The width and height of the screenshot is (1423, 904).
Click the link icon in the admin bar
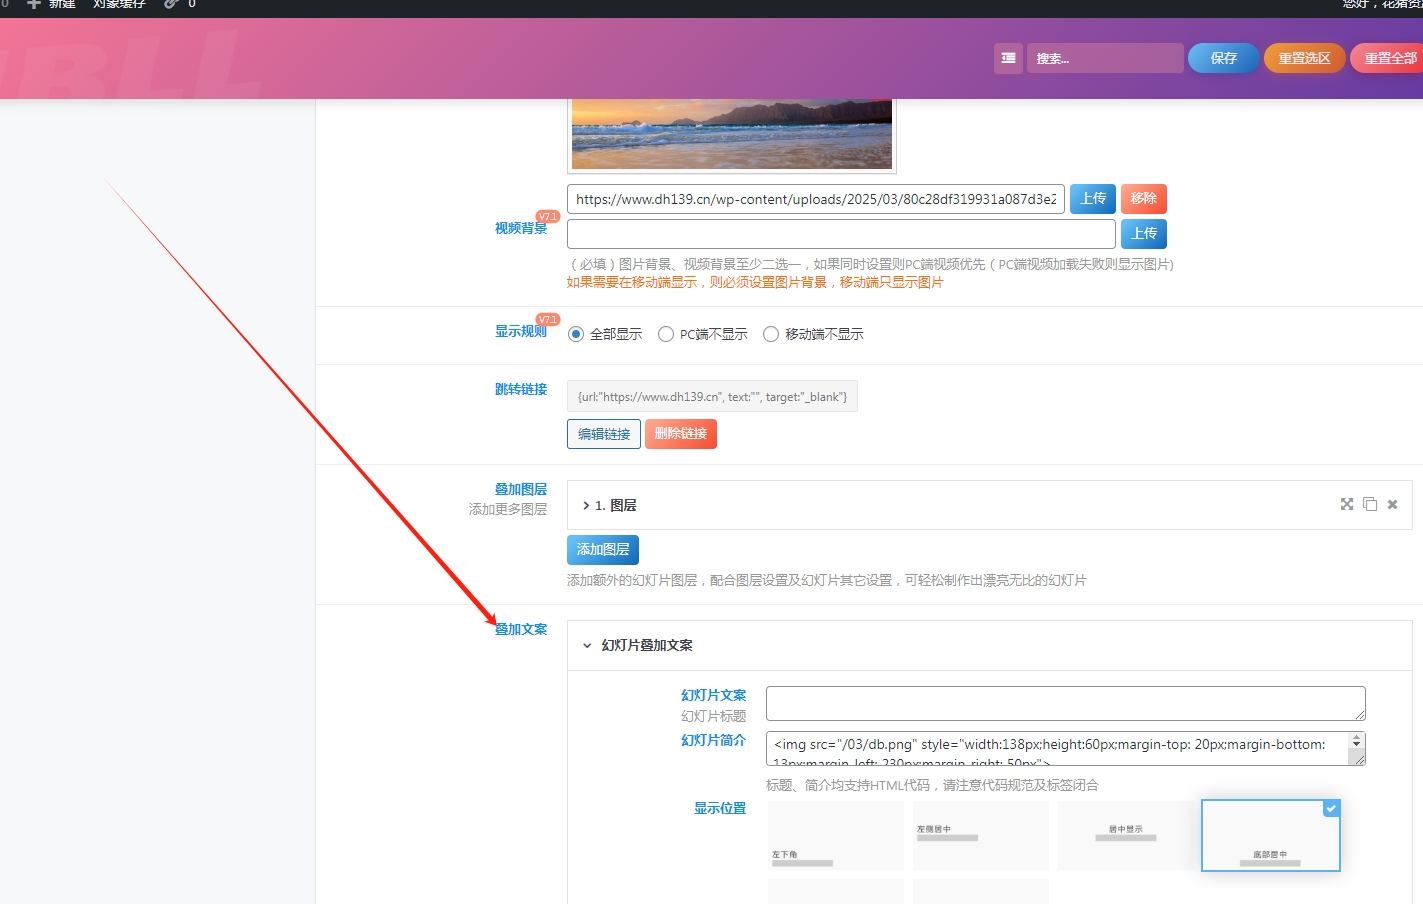(171, 4)
